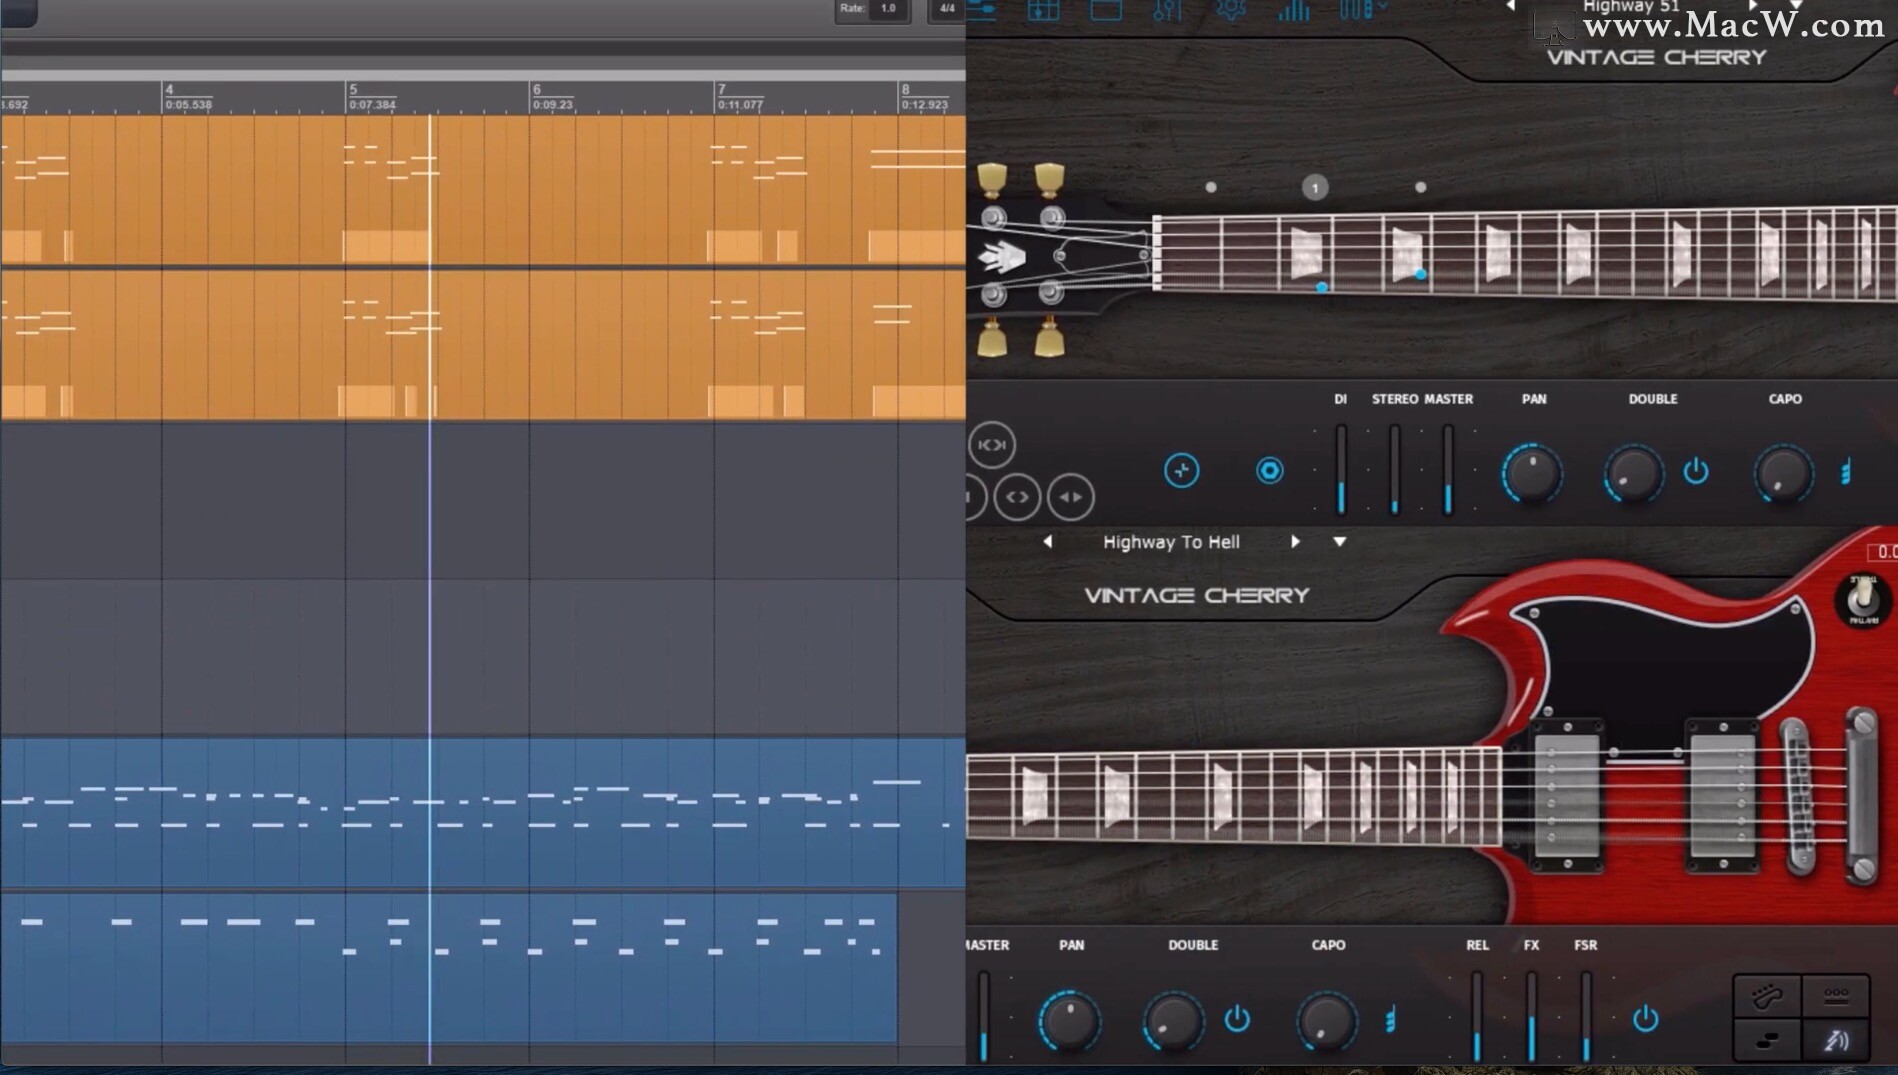Click the hand icon beside the lower CAPO knob

click(x=1390, y=1019)
